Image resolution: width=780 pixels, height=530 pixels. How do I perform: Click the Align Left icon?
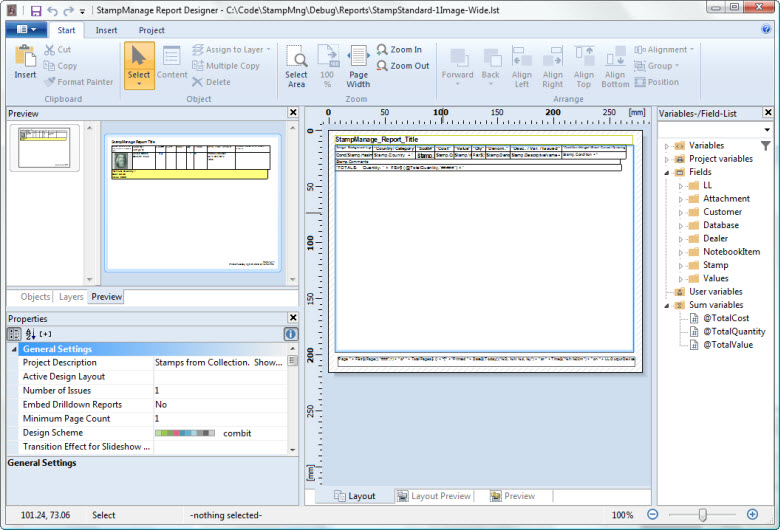coord(521,56)
